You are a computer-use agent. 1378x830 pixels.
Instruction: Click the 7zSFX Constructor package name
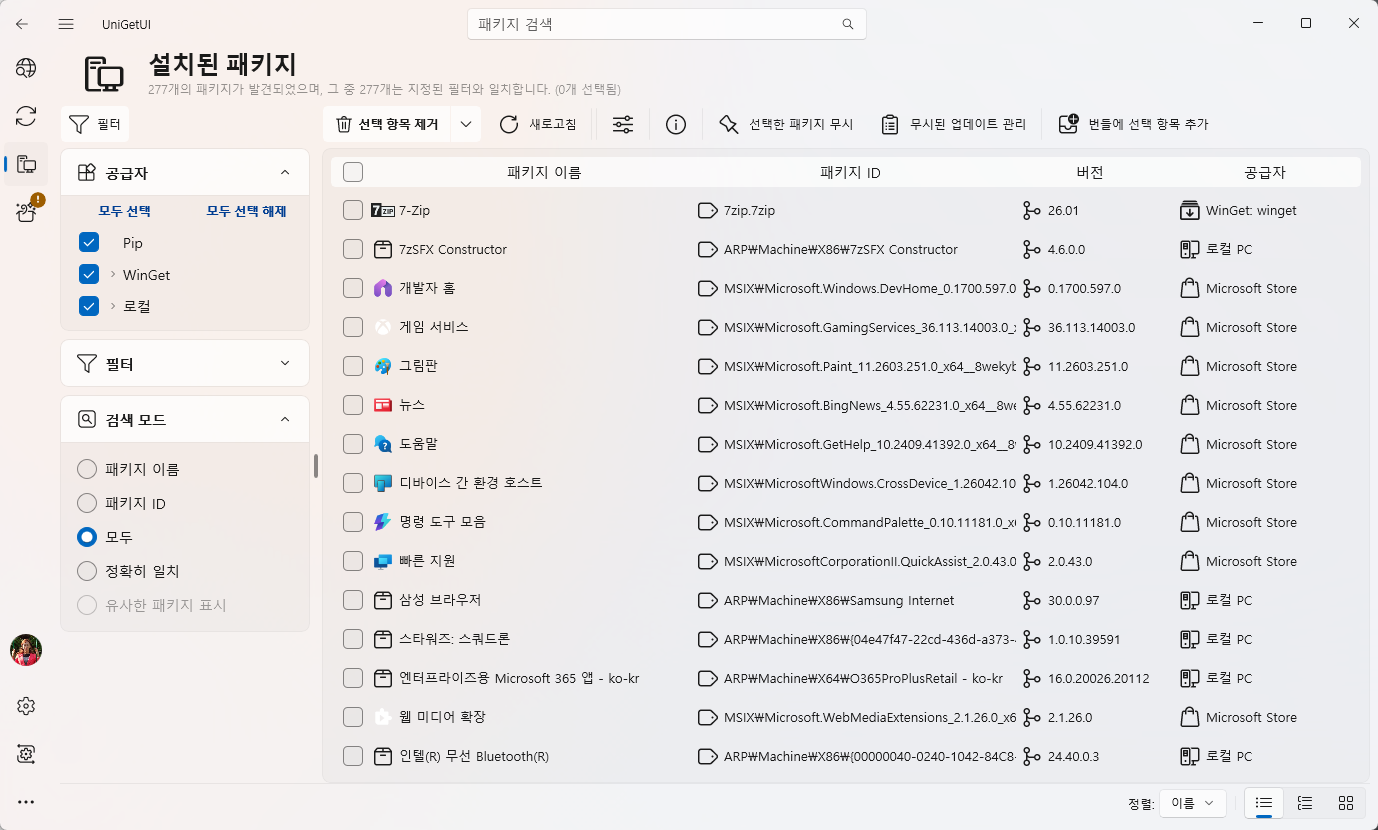453,249
